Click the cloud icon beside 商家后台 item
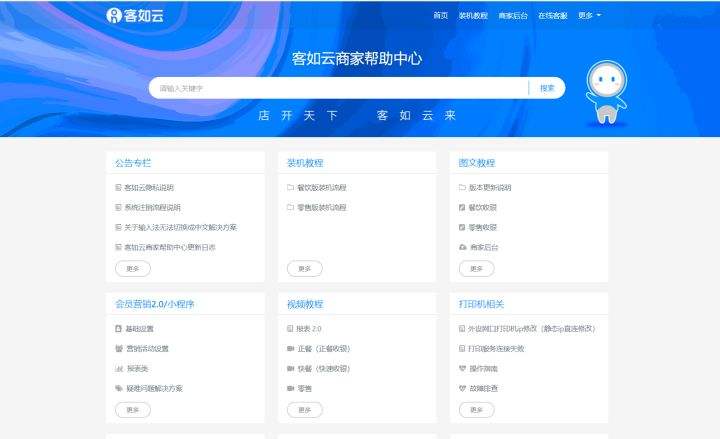The width and height of the screenshot is (720, 439). (x=463, y=247)
